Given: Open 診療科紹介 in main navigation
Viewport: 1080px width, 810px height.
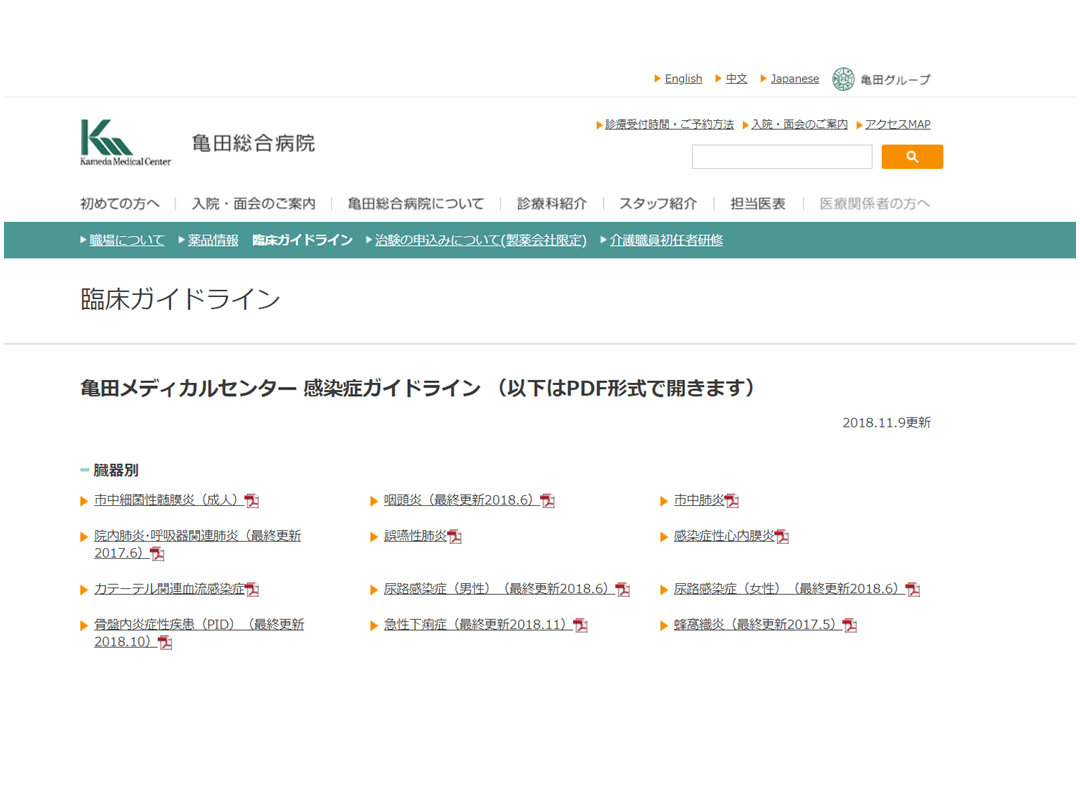Looking at the screenshot, I should [x=551, y=204].
